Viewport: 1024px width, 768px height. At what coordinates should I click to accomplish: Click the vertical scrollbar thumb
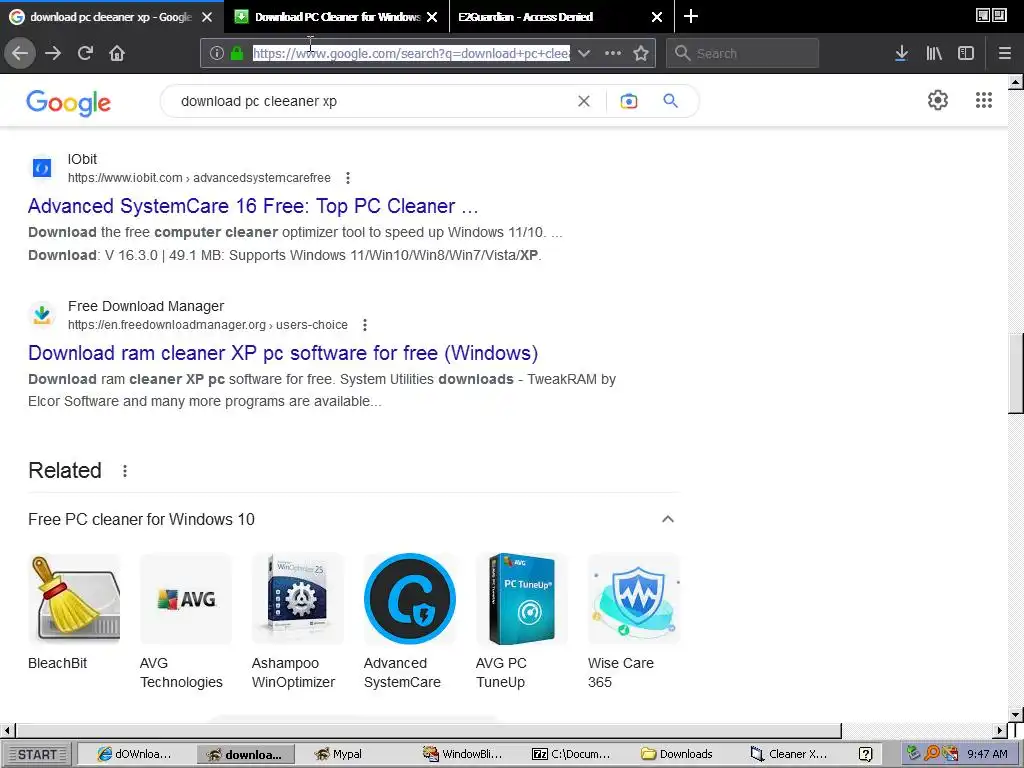(x=1016, y=372)
